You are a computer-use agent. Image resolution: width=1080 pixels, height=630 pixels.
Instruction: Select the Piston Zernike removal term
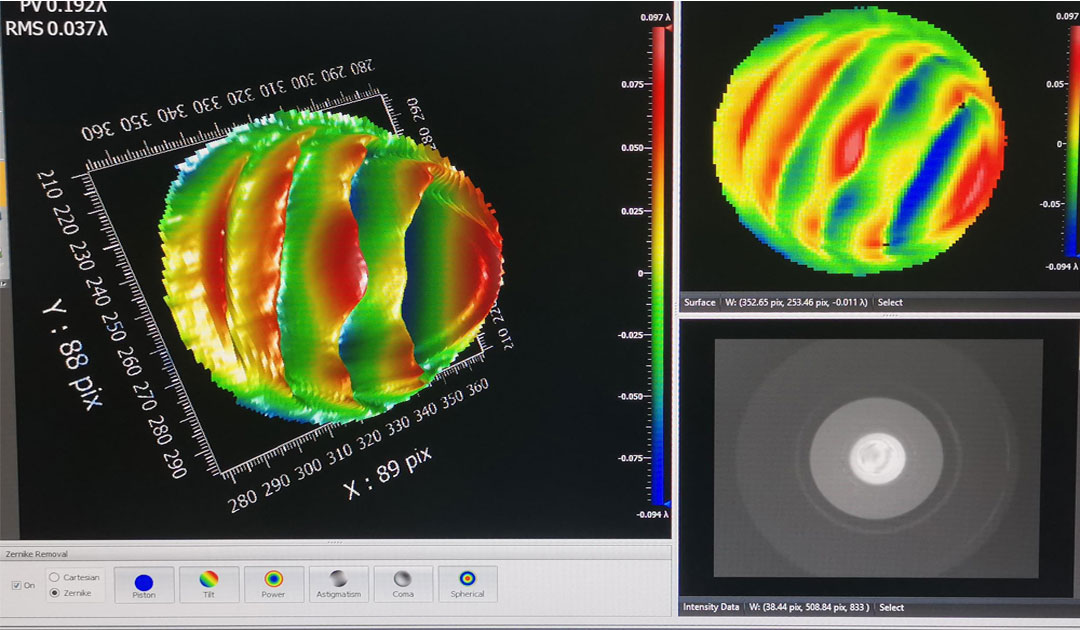[x=143, y=584]
